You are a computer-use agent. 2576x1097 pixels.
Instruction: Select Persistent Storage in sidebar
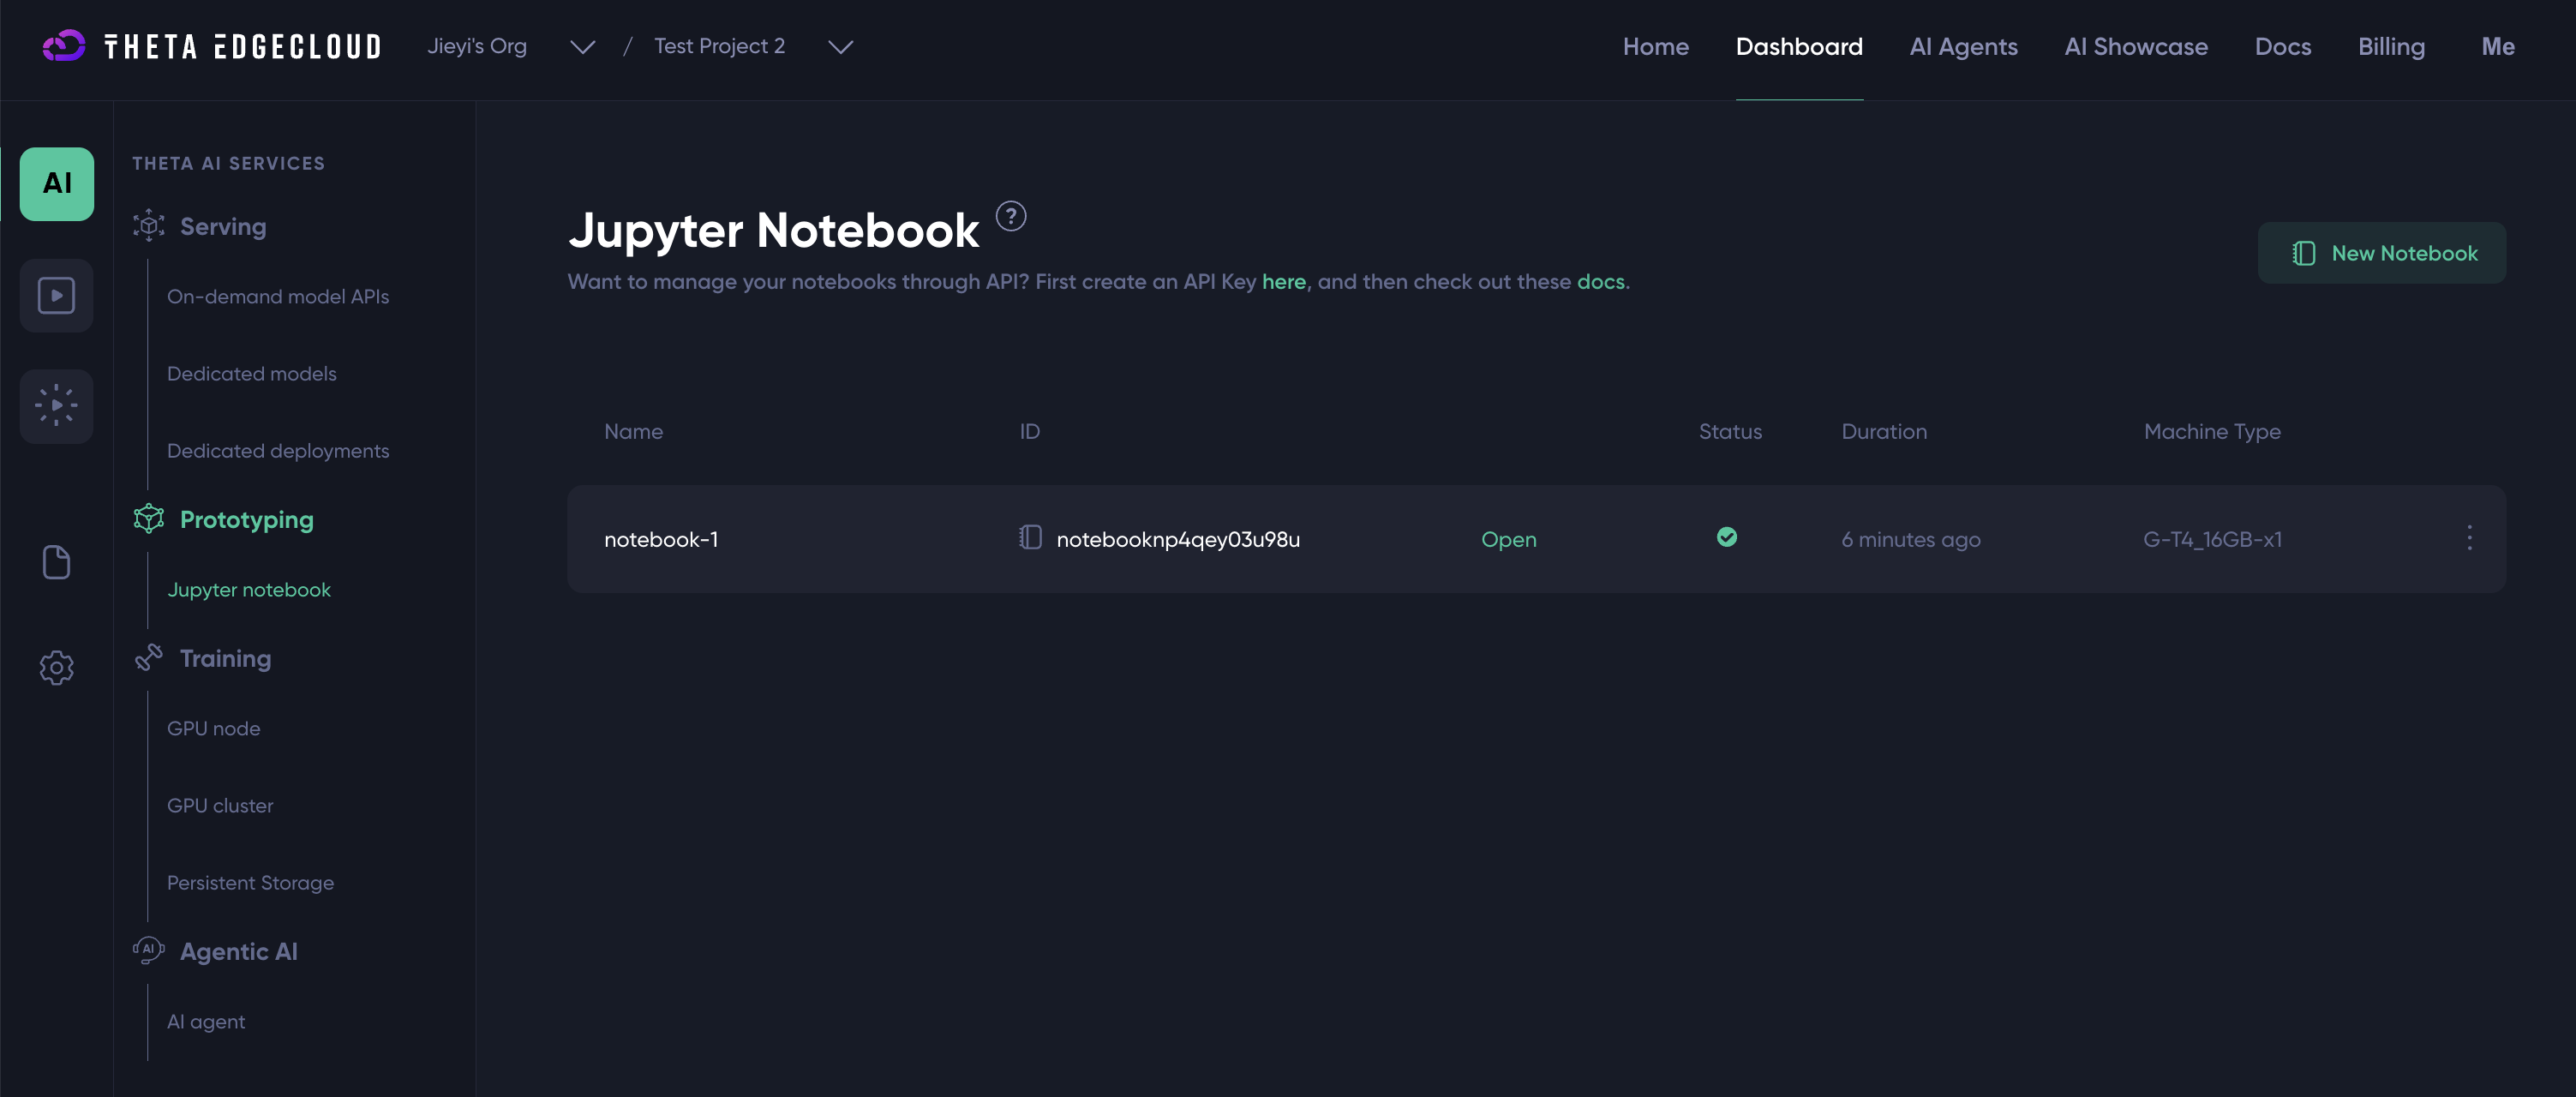(x=250, y=882)
